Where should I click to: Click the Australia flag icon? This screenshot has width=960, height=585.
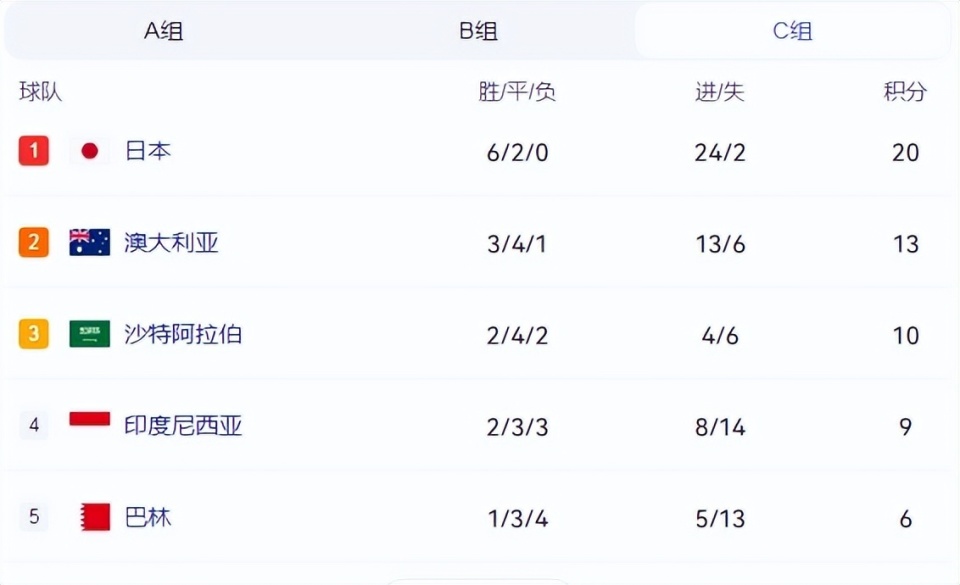tap(89, 242)
